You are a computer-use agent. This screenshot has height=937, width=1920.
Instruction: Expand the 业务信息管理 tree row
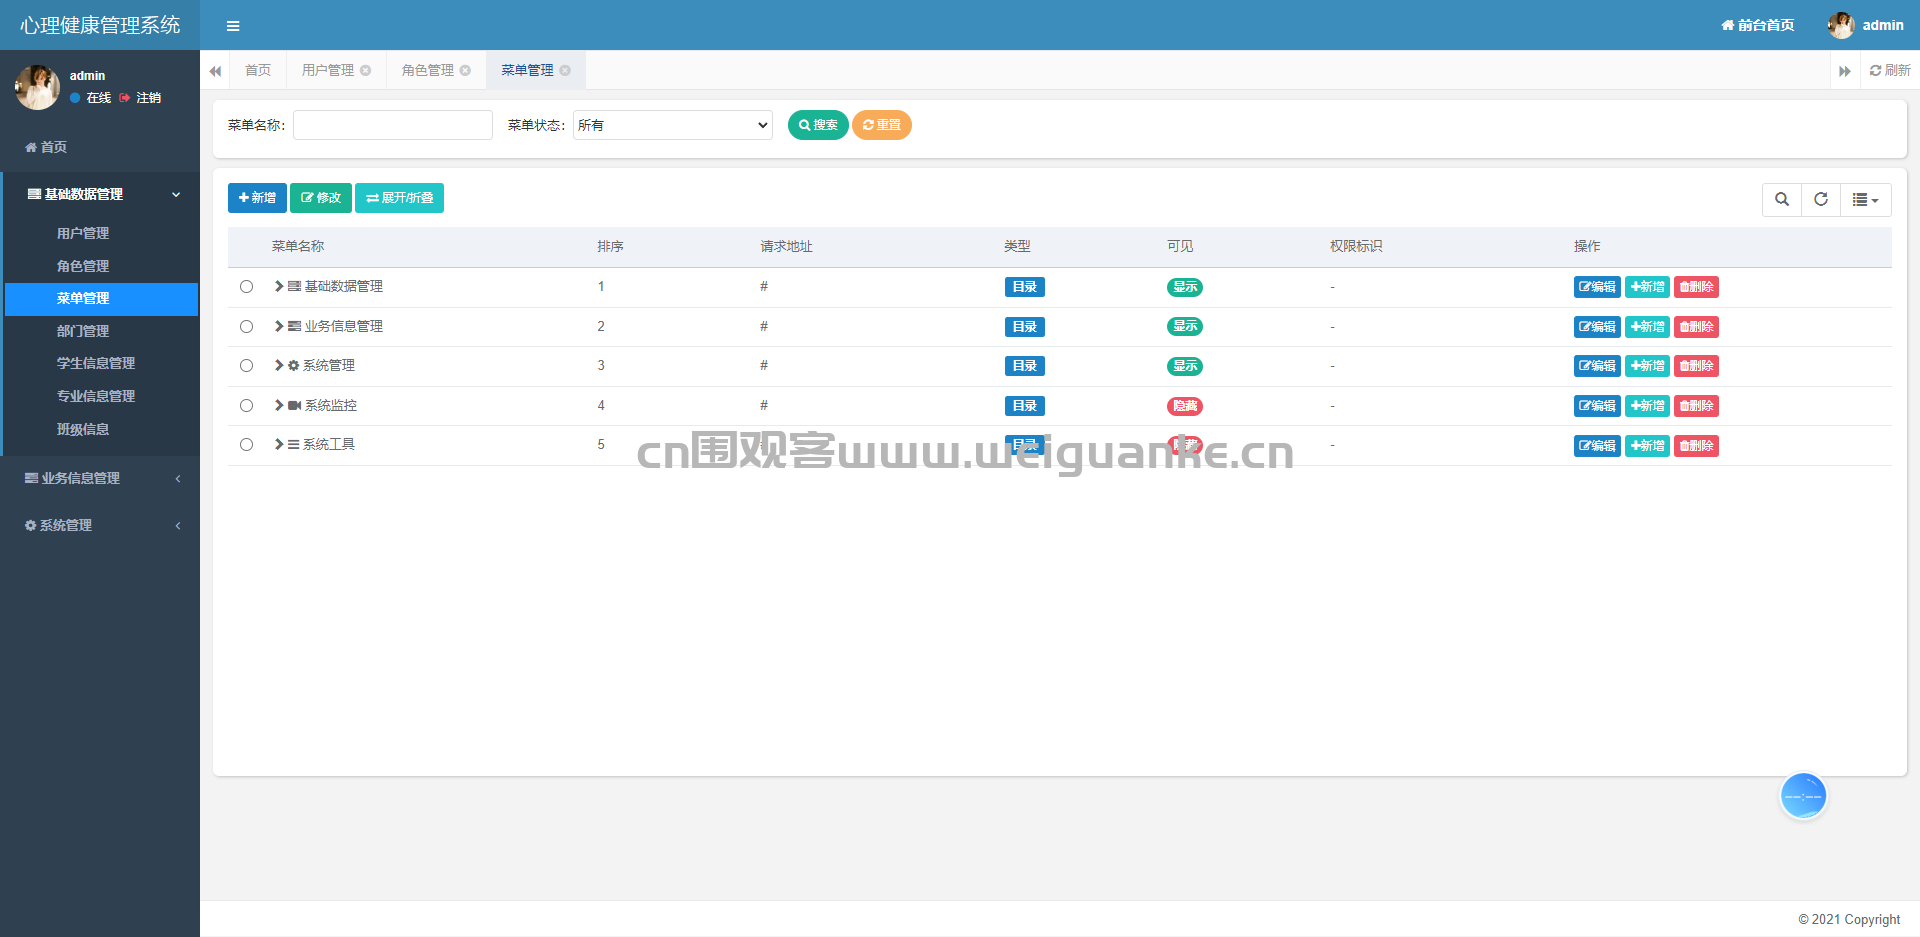coord(279,326)
